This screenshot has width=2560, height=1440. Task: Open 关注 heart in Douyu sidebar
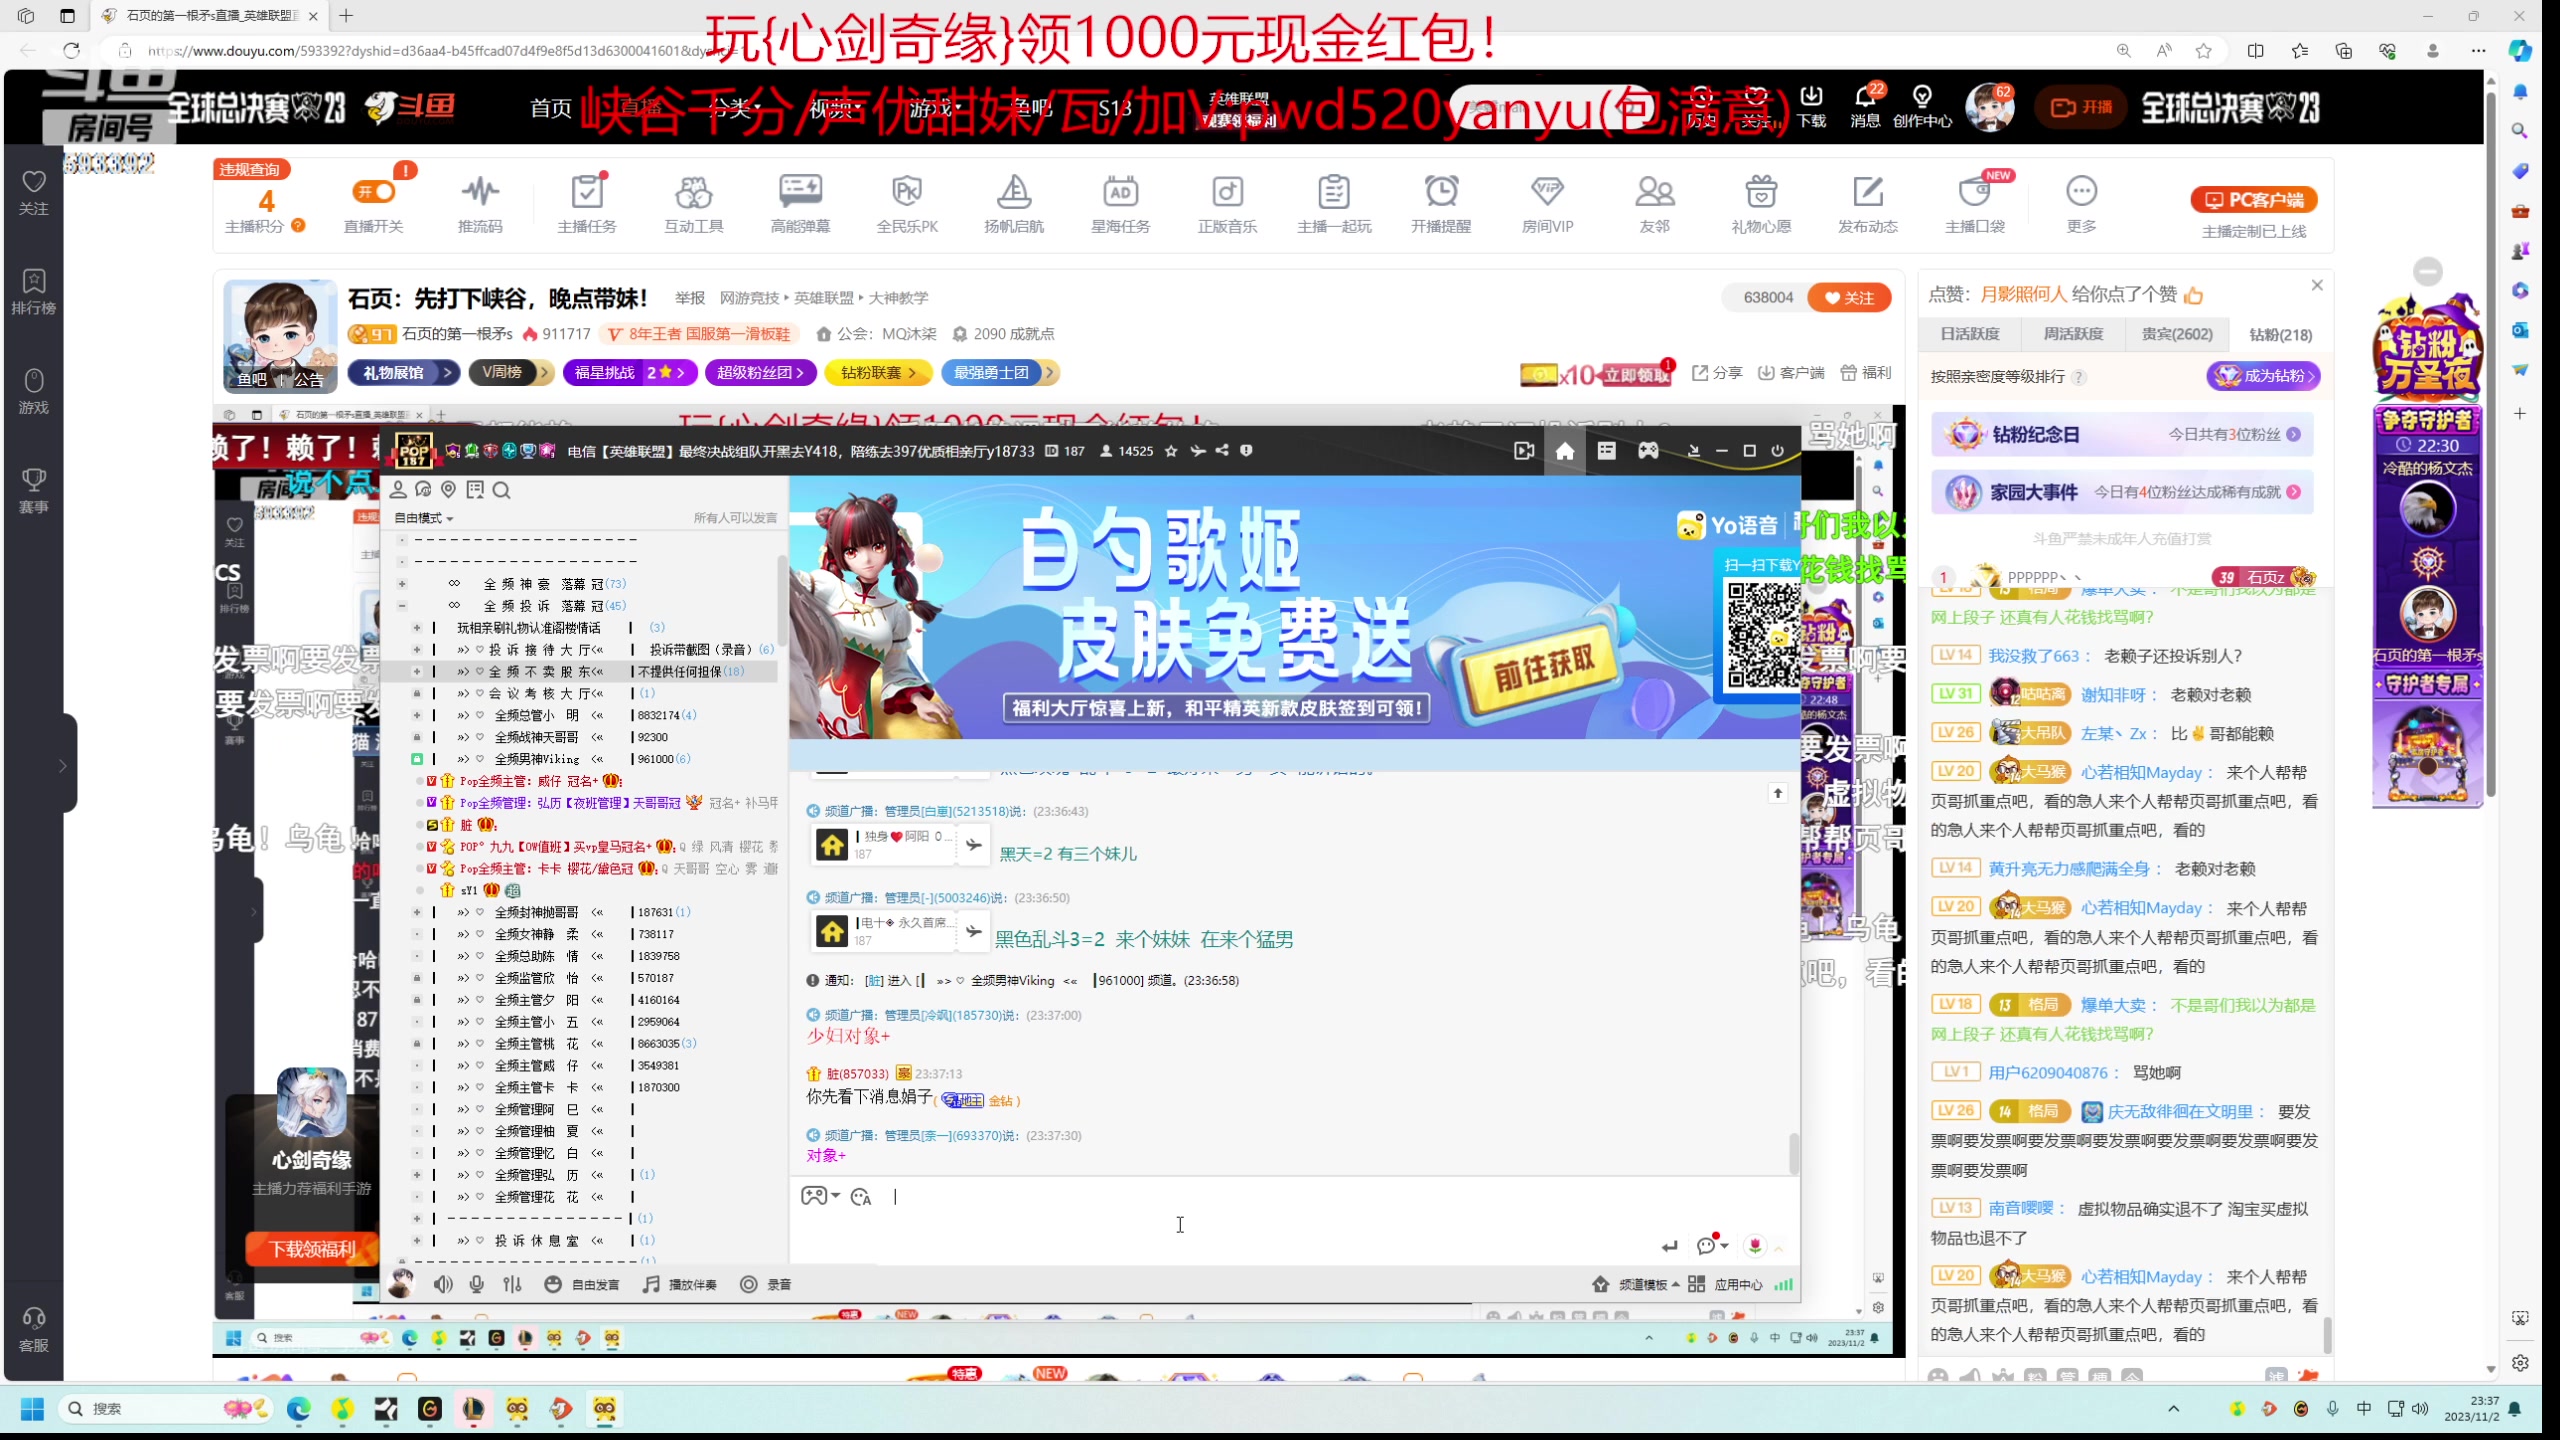34,193
